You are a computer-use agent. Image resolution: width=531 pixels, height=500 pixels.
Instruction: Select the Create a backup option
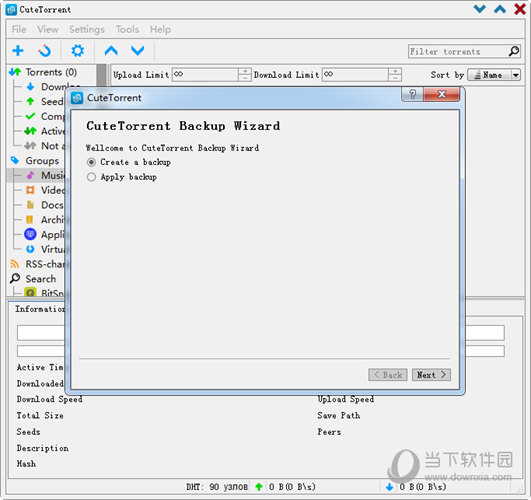click(x=129, y=162)
